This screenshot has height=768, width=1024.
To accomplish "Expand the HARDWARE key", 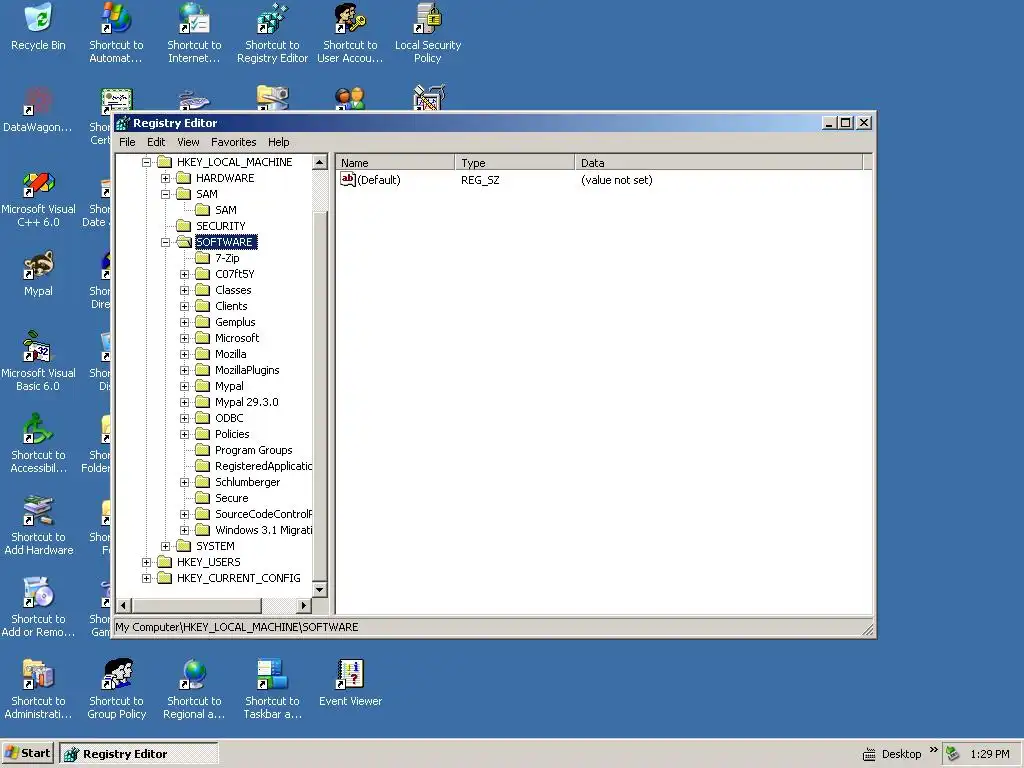I will point(165,178).
